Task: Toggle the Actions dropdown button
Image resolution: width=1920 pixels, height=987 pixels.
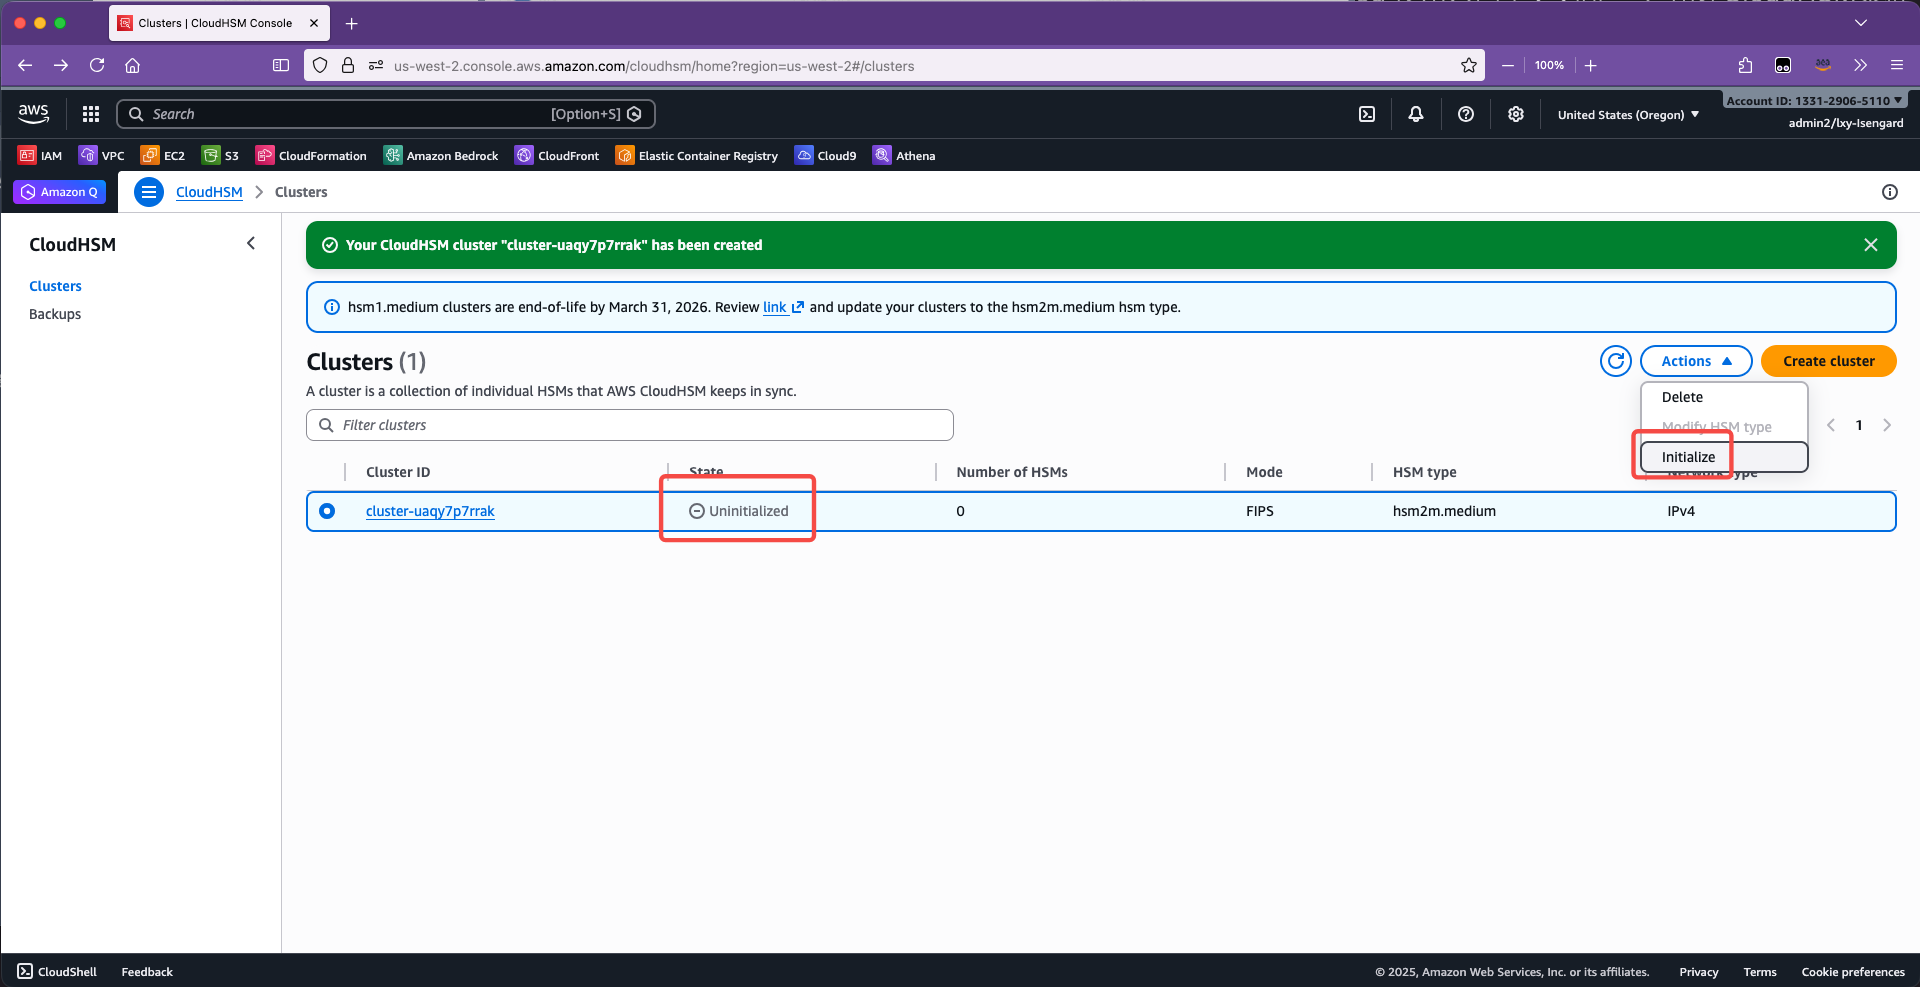Action: 1695,361
